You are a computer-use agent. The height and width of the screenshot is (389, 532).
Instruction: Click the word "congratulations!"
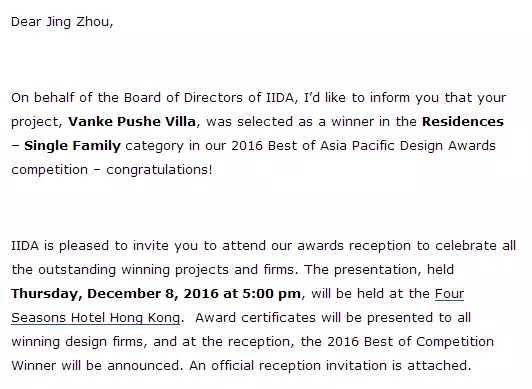tap(159, 170)
